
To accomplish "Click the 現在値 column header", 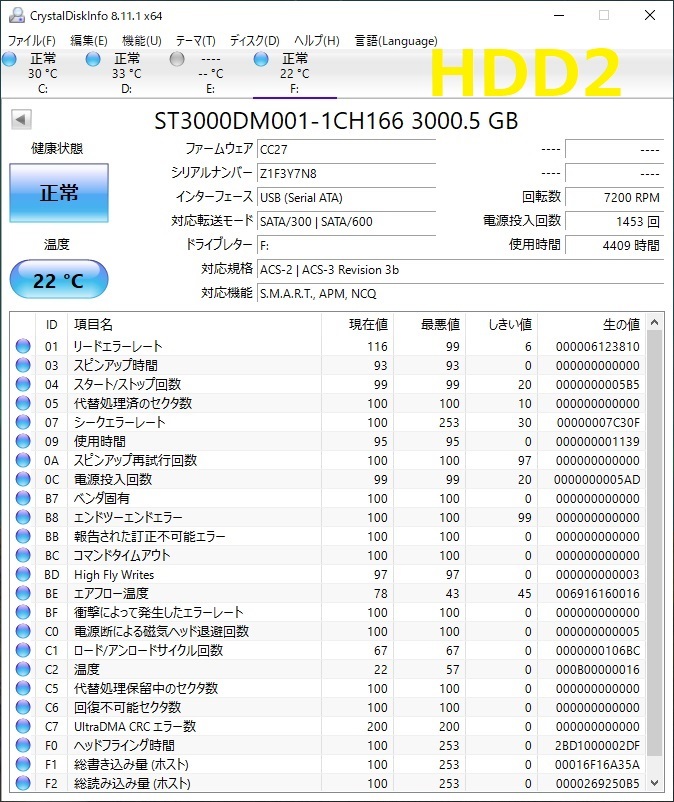I will [x=357, y=324].
